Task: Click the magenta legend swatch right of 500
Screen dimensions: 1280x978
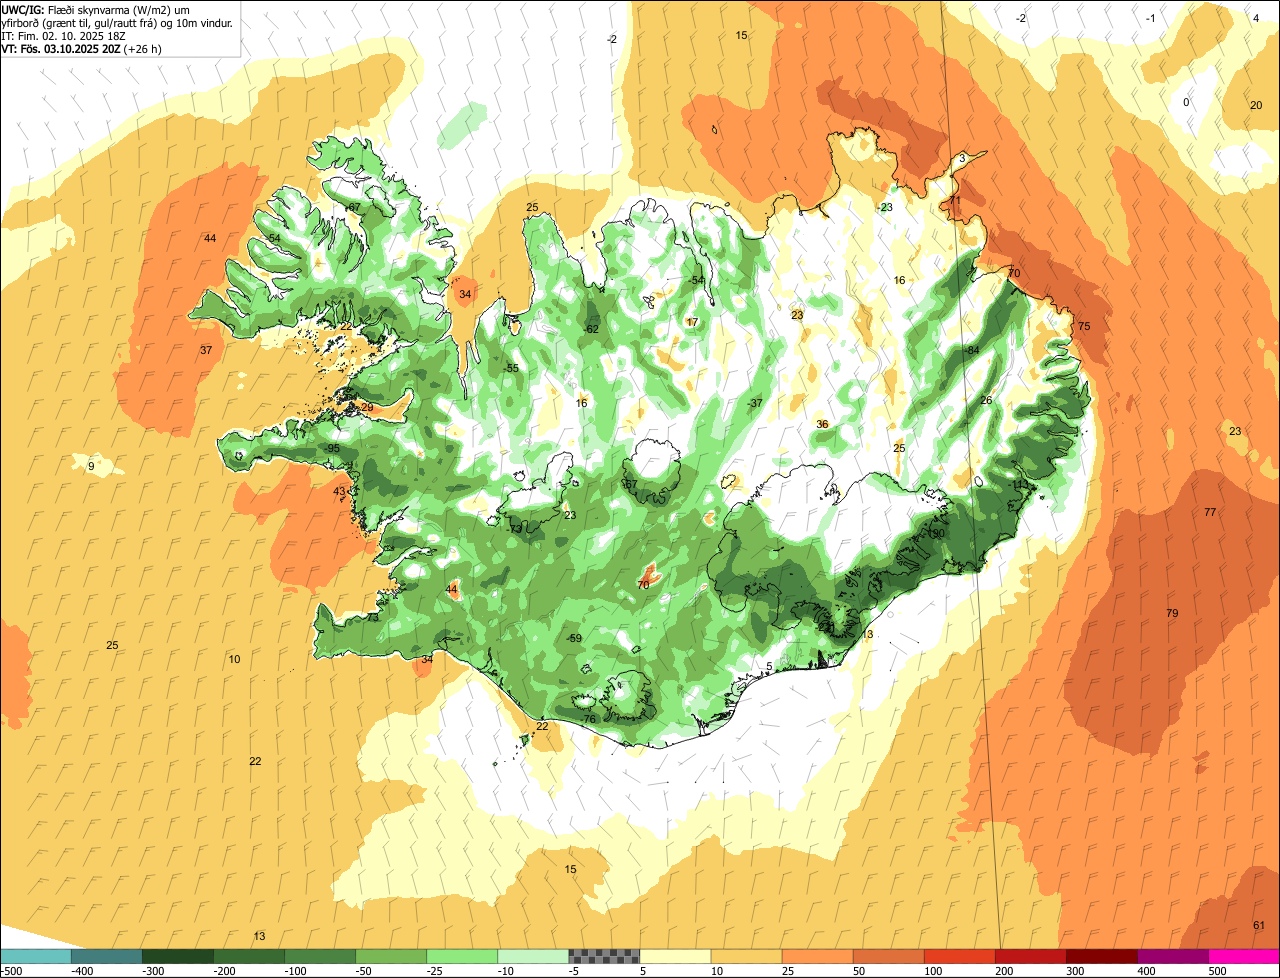Action: (1244, 956)
